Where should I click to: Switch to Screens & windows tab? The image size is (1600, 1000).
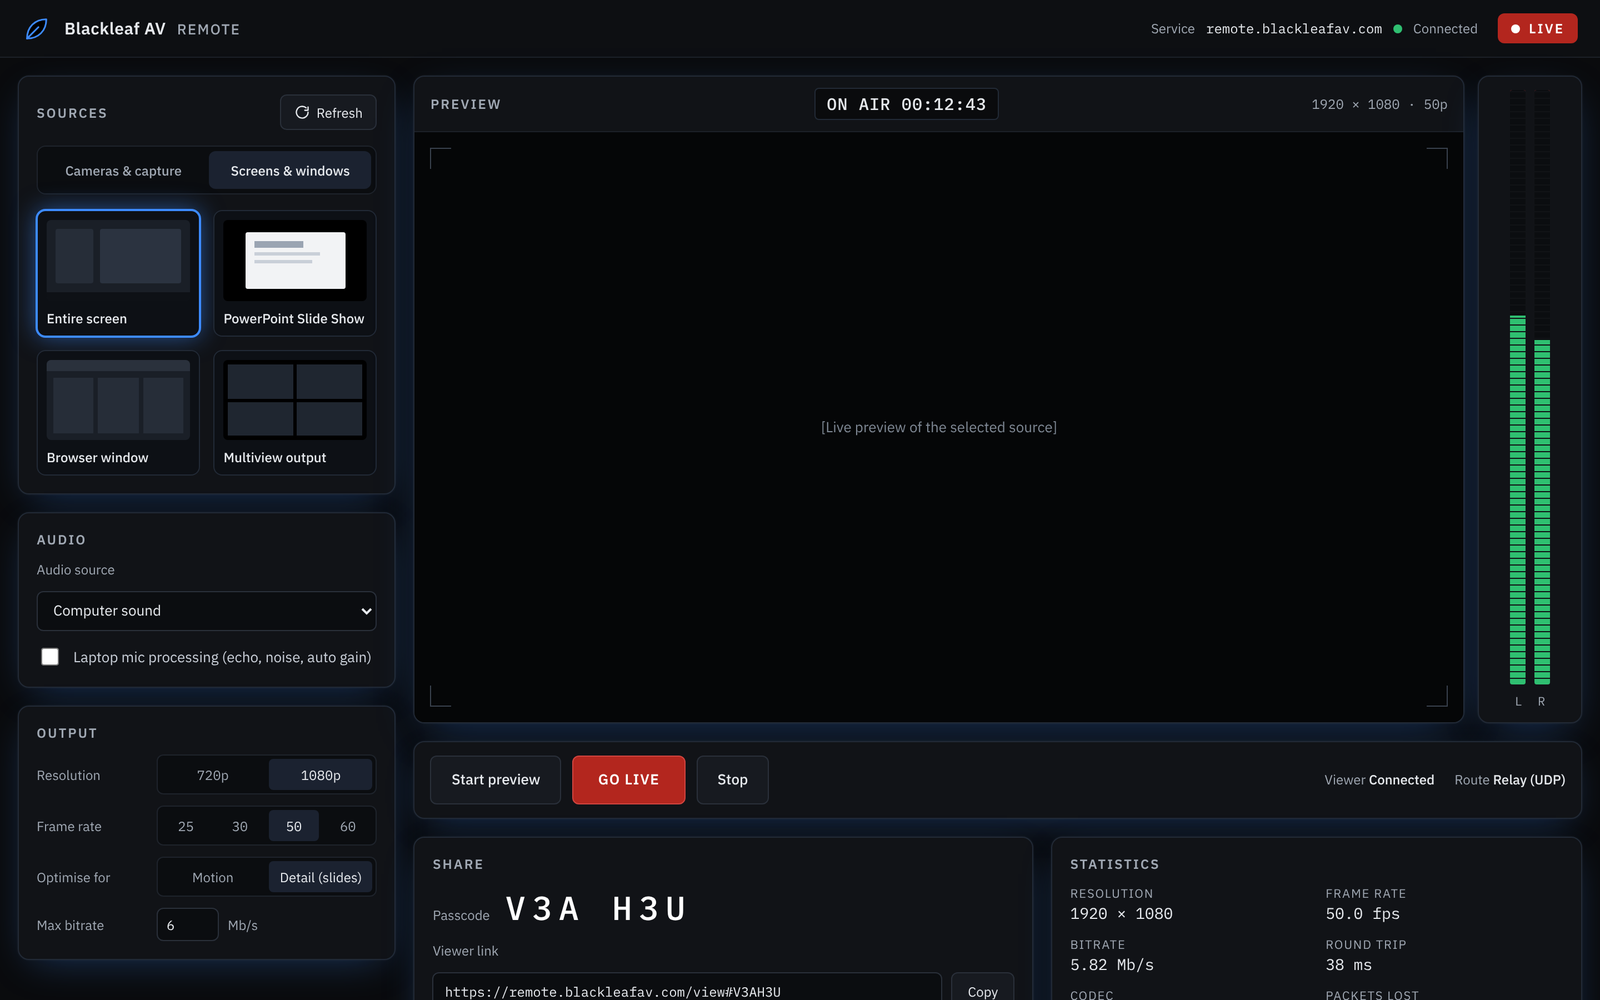coord(290,171)
